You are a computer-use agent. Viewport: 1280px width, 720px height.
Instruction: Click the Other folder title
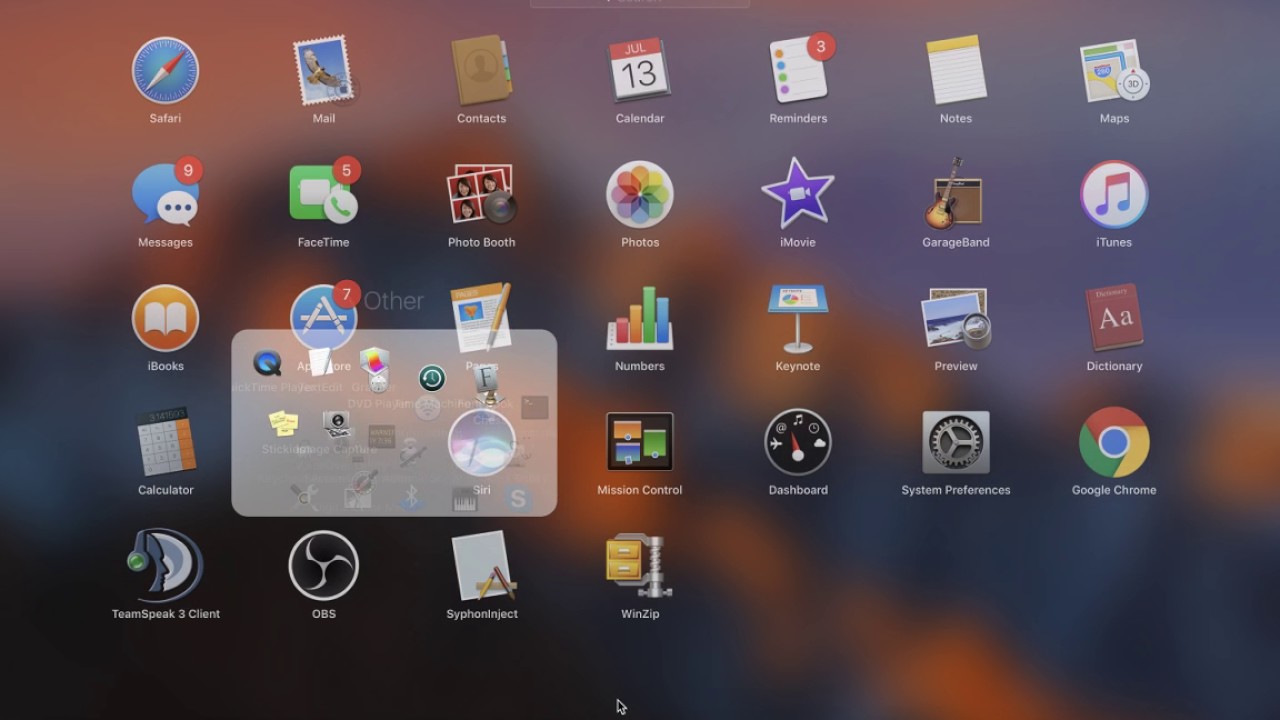tap(393, 301)
